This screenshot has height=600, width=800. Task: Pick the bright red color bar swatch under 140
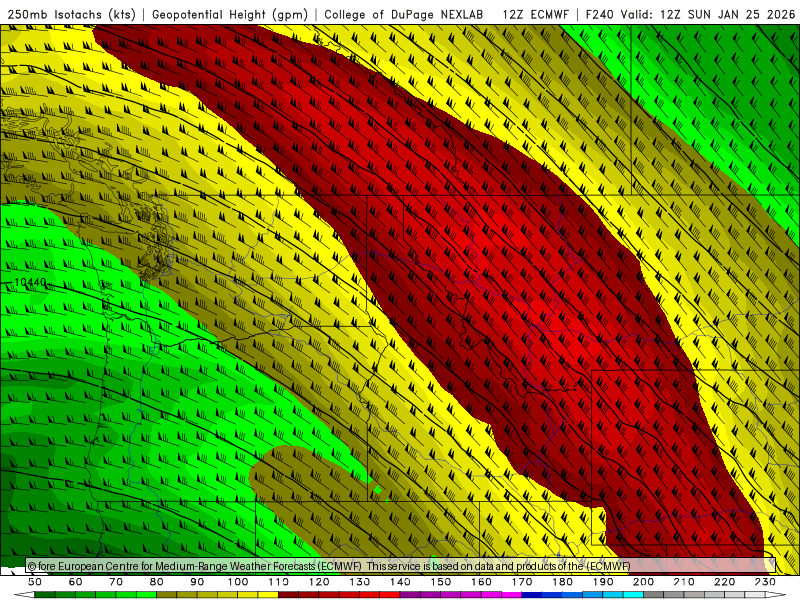click(390, 595)
